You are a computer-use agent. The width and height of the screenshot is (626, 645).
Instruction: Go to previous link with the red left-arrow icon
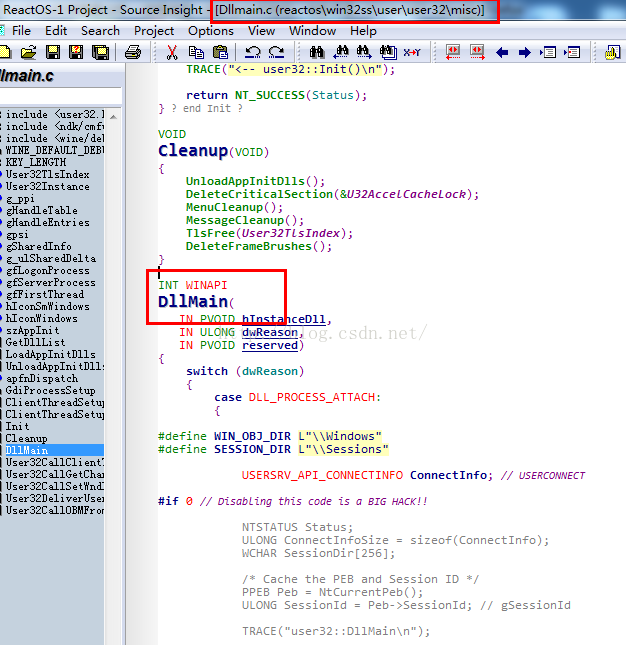tap(453, 52)
